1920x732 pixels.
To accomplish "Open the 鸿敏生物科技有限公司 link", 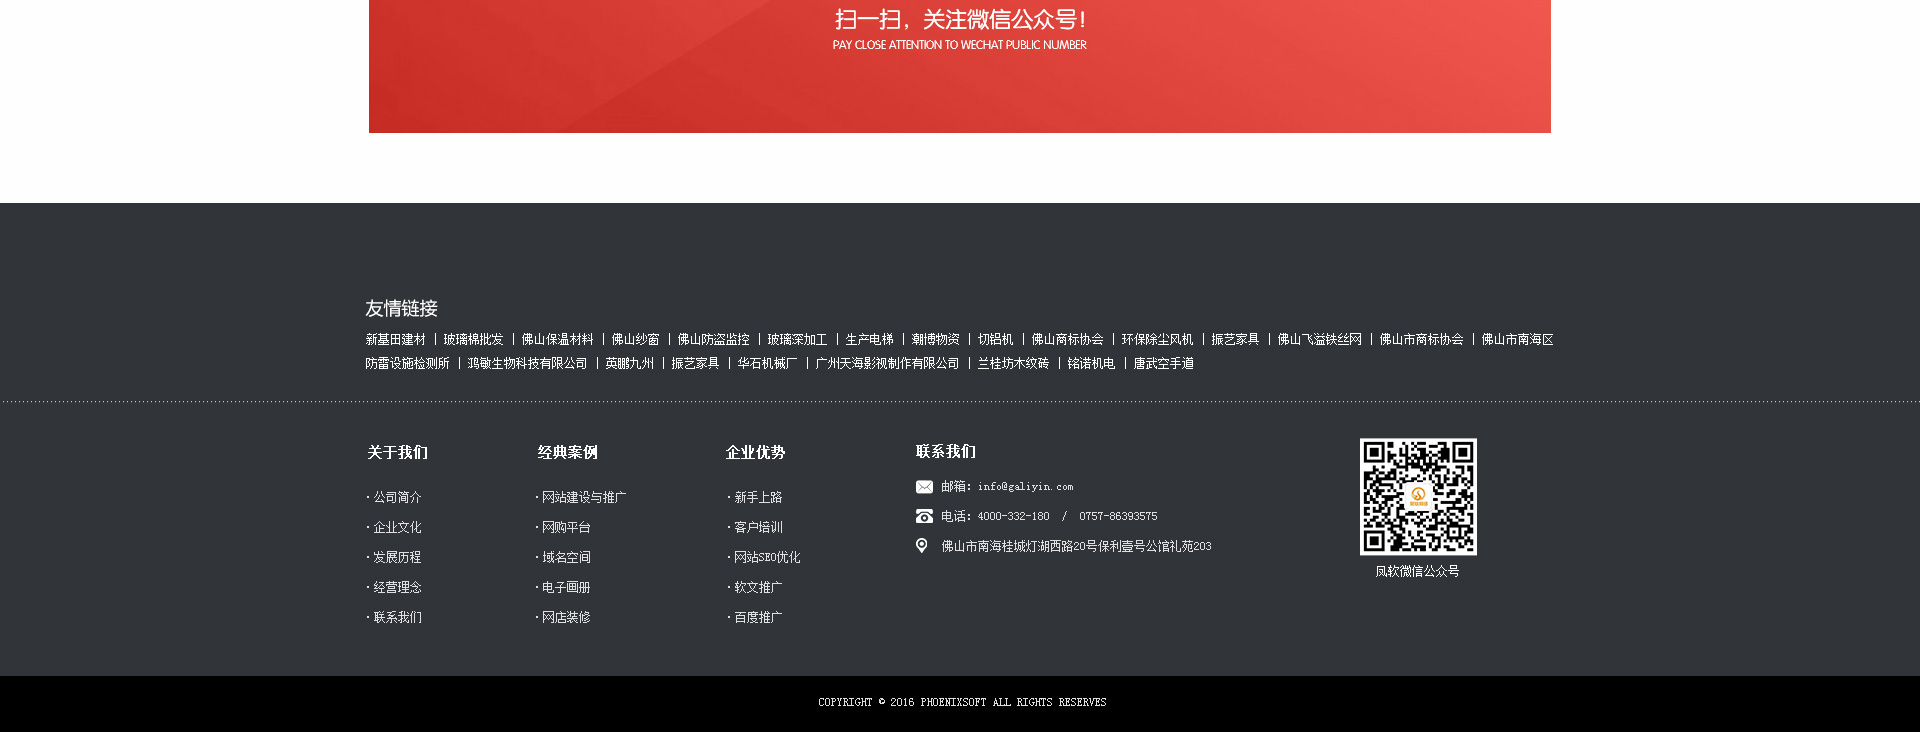I will pyautogui.click(x=527, y=364).
